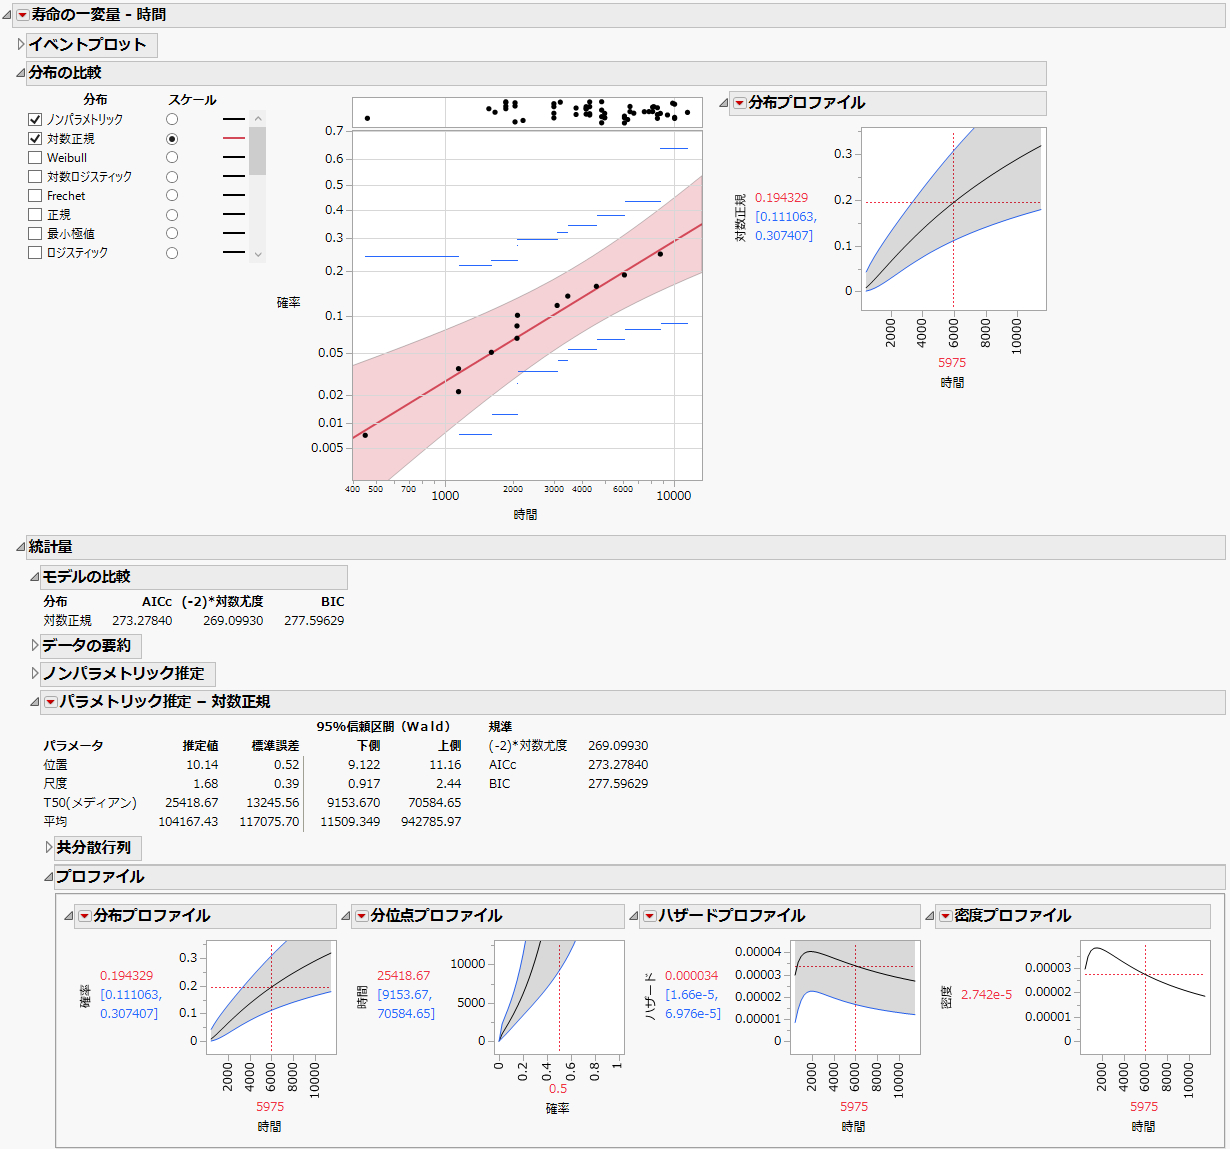Open the パラメトリック推定－対数正規 red triangle menu
This screenshot has height=1149, width=1230.
(49, 702)
